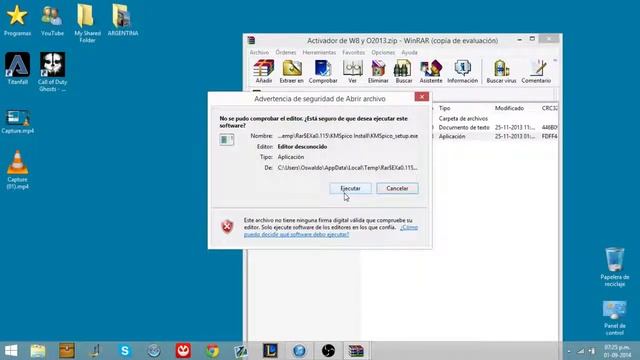The height and width of the screenshot is (360, 640).
Task: Open the Ver toolbar icon in WinRAR
Action: tap(353, 71)
